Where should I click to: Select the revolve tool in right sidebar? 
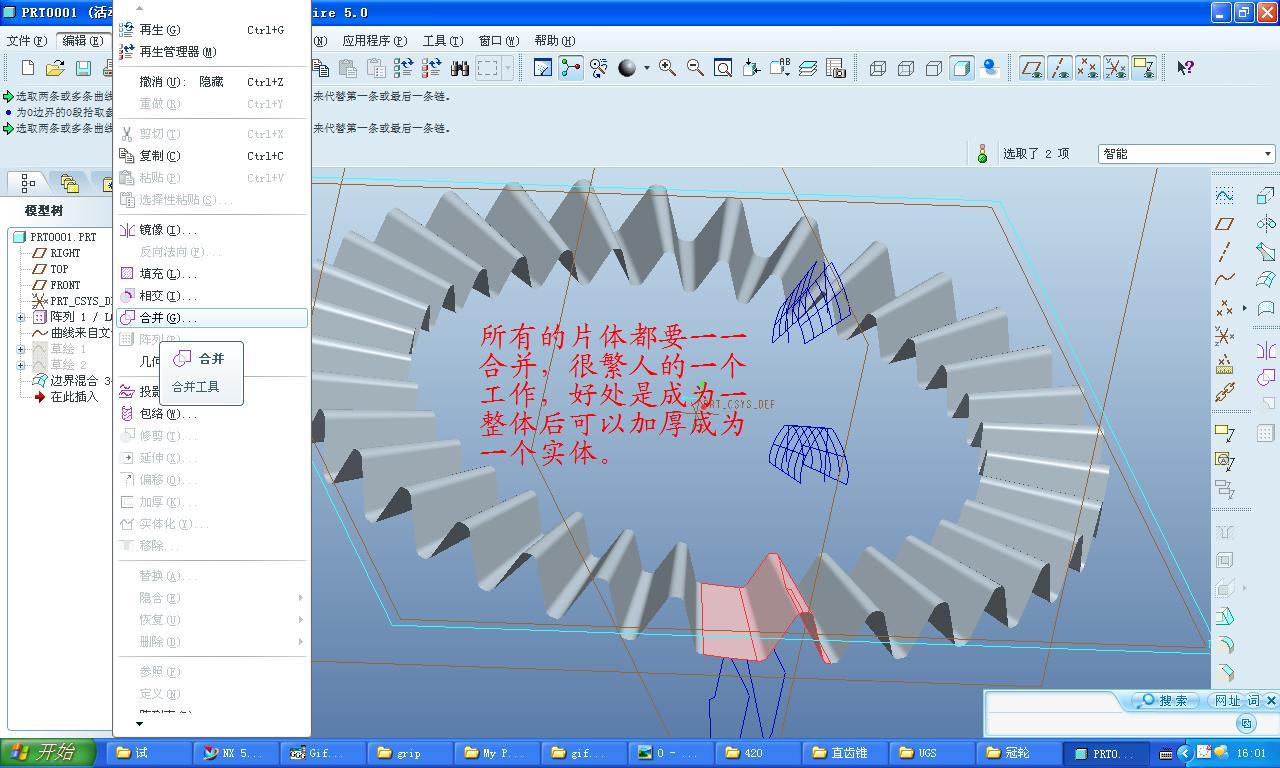tap(1266, 224)
